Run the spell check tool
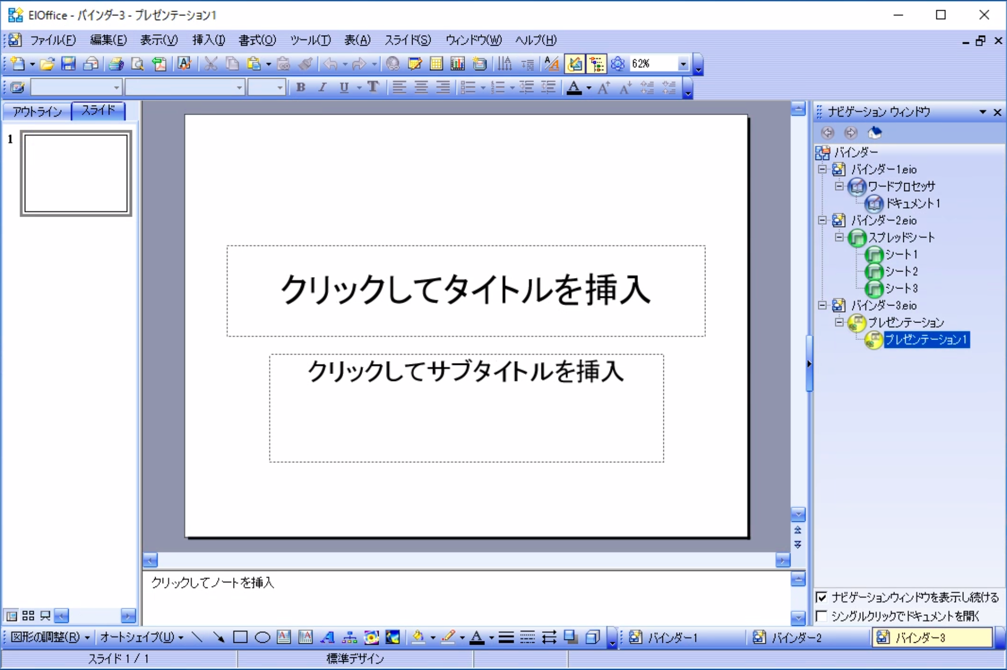Image resolution: width=1007 pixels, height=670 pixels. (184, 64)
